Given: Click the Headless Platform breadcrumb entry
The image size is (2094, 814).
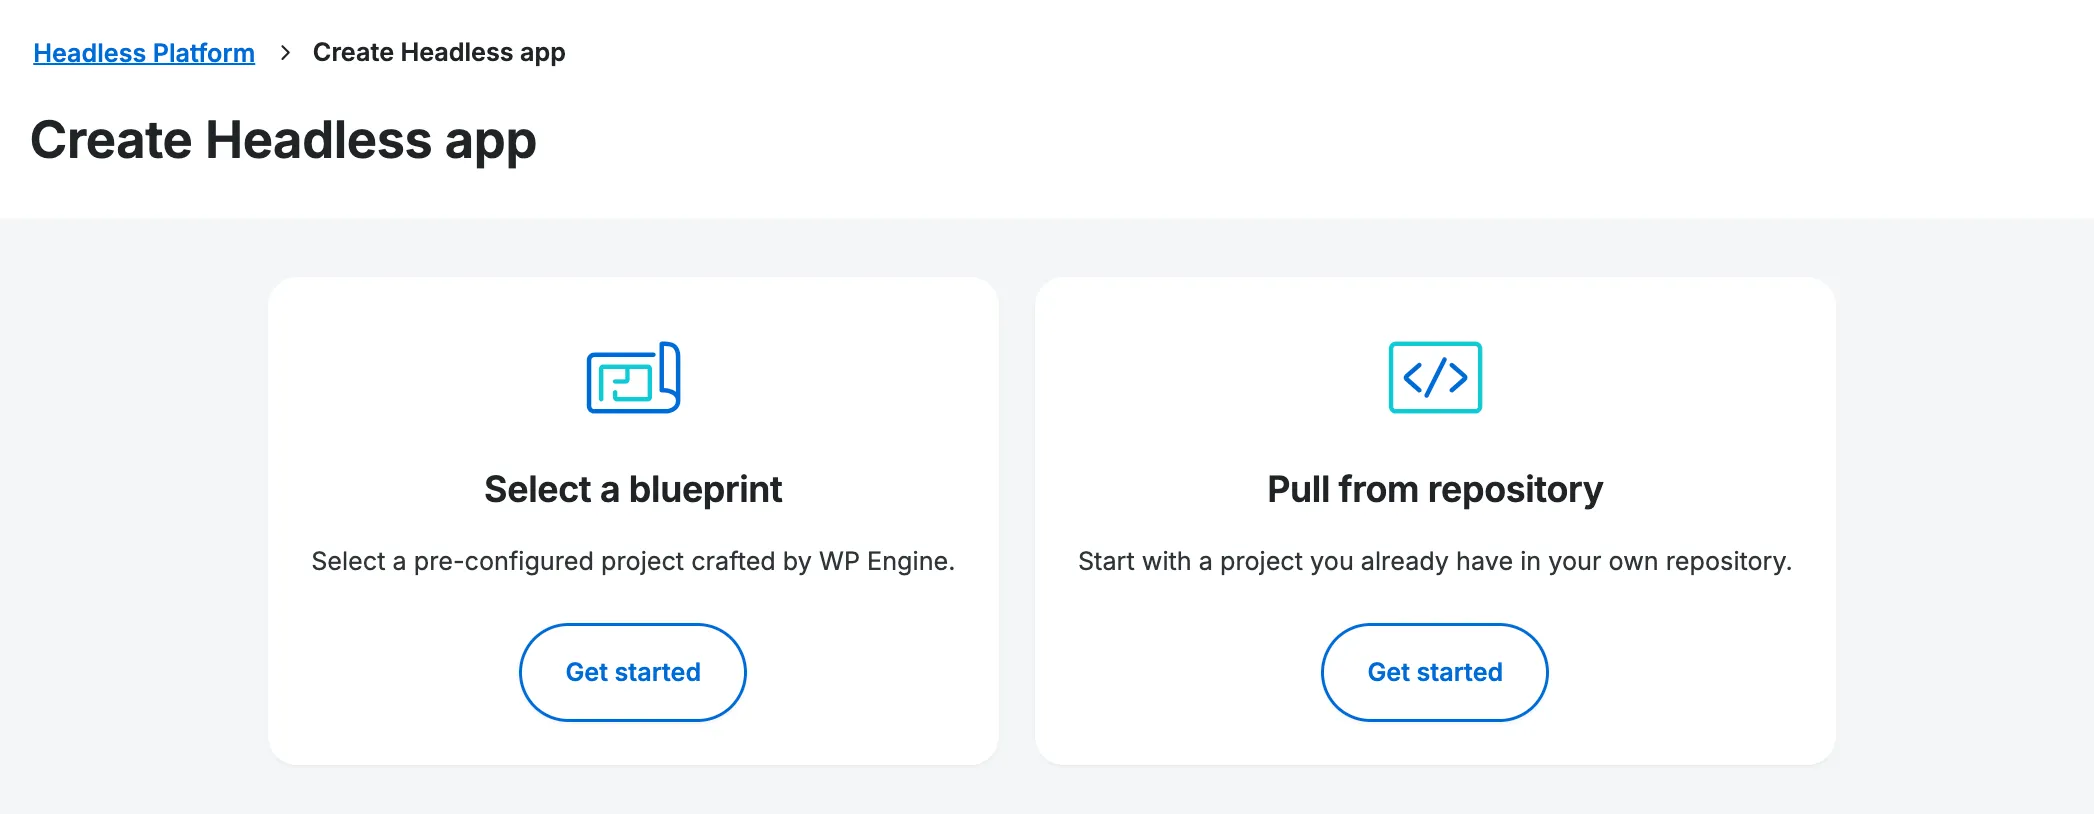Looking at the screenshot, I should coord(144,52).
